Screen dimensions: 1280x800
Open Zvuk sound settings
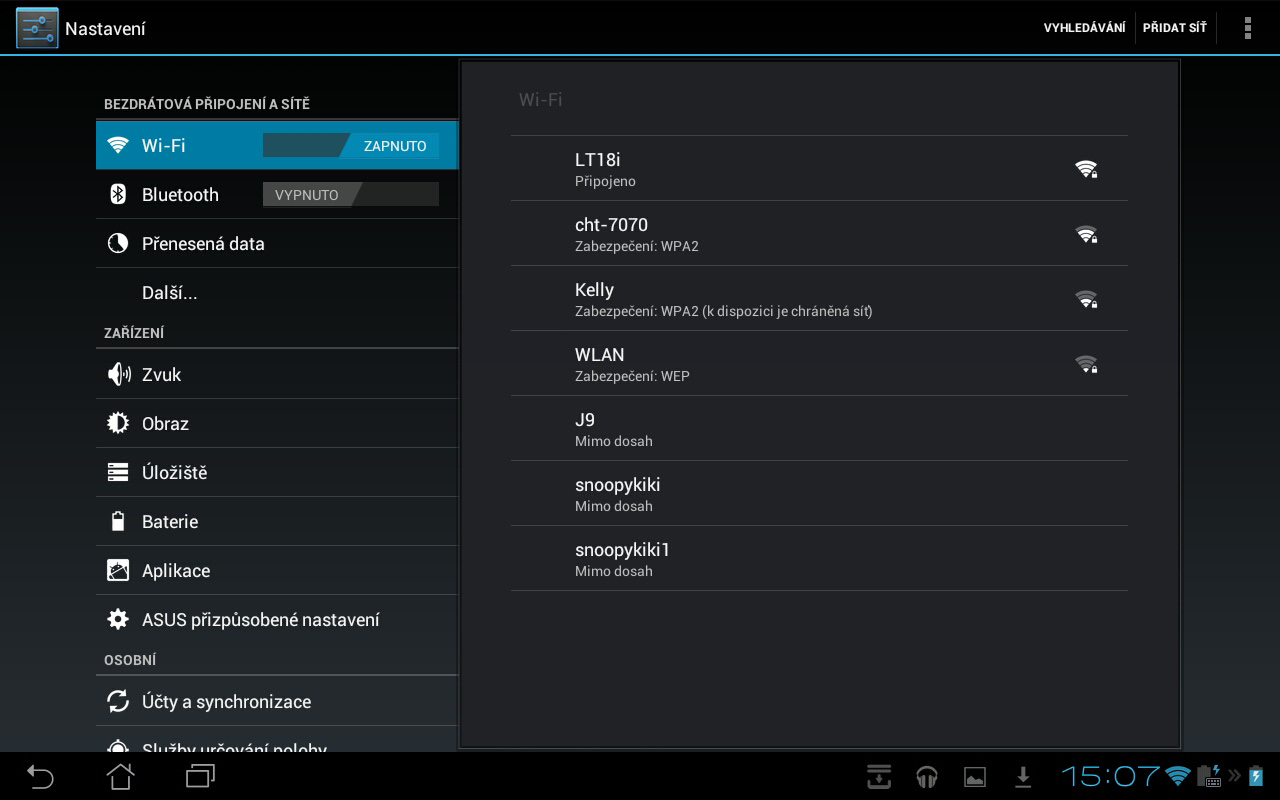pos(277,374)
